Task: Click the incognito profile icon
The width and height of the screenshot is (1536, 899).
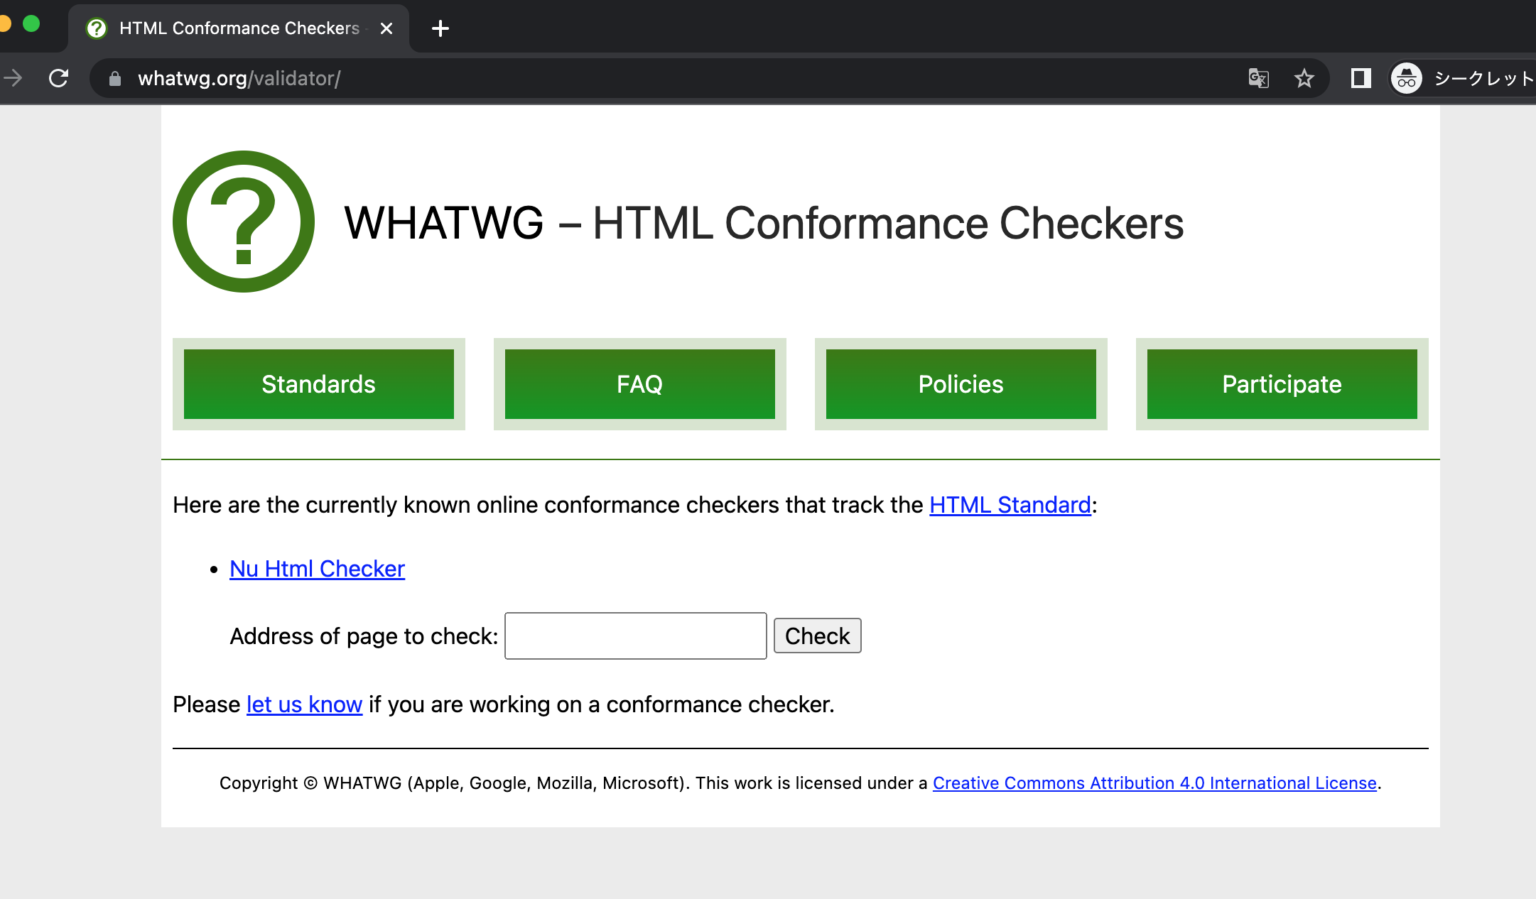Action: [1406, 78]
